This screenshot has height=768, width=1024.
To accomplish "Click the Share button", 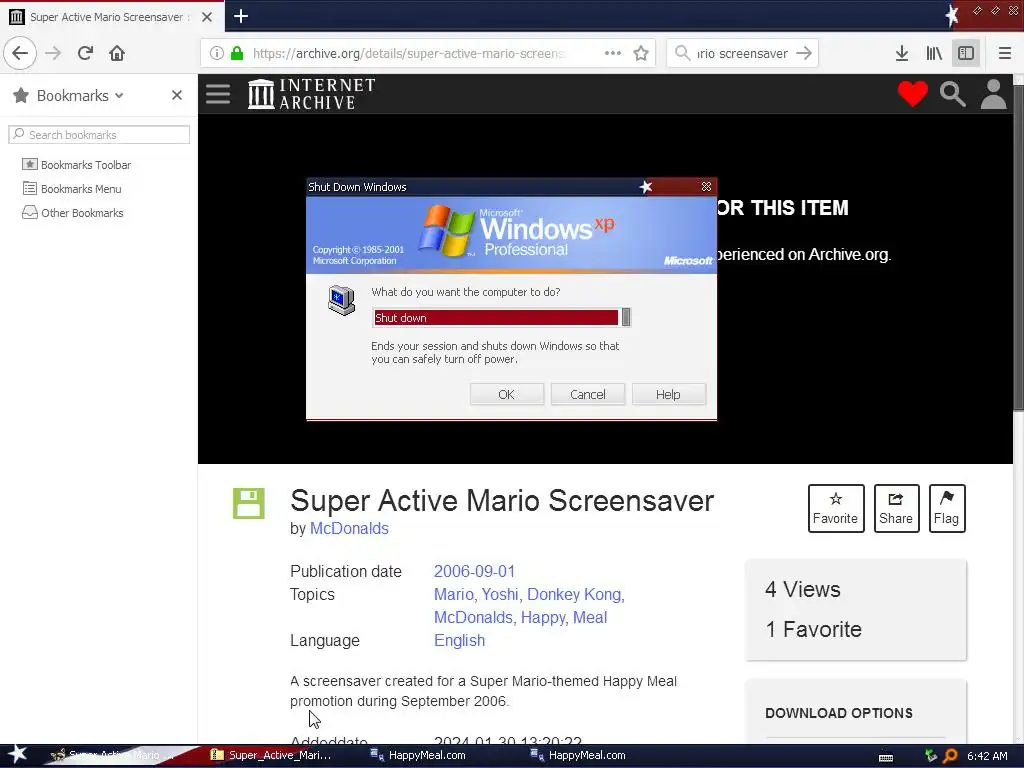I will (896, 508).
